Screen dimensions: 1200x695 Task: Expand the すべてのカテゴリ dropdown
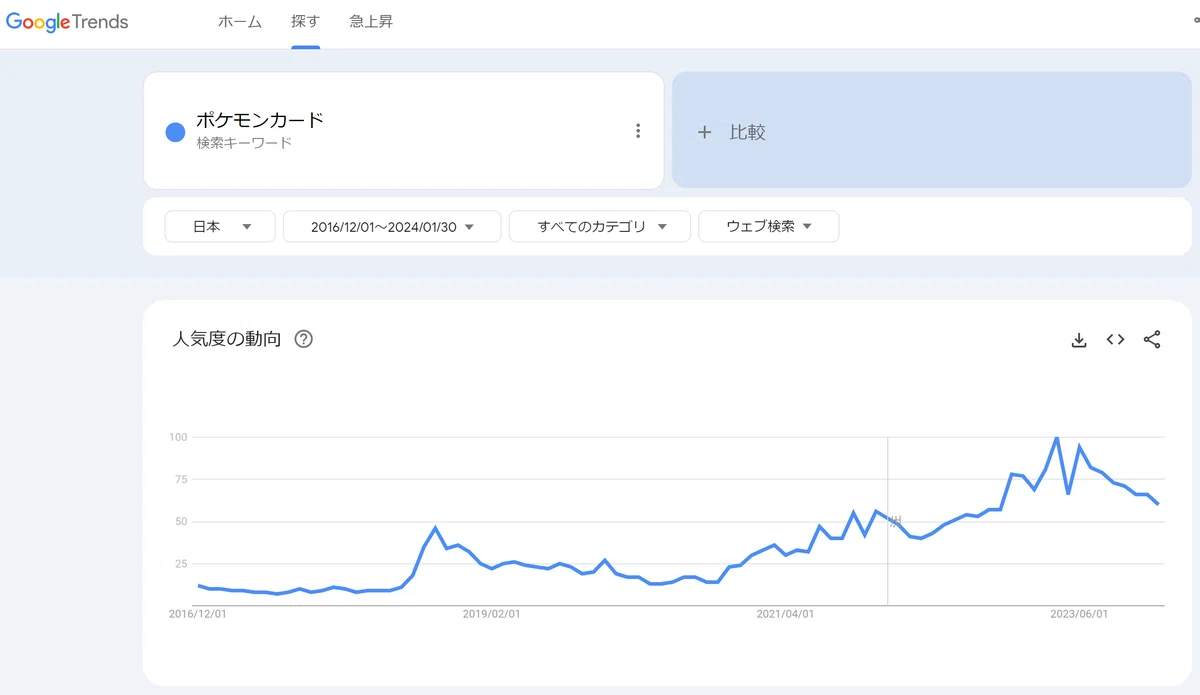[600, 227]
